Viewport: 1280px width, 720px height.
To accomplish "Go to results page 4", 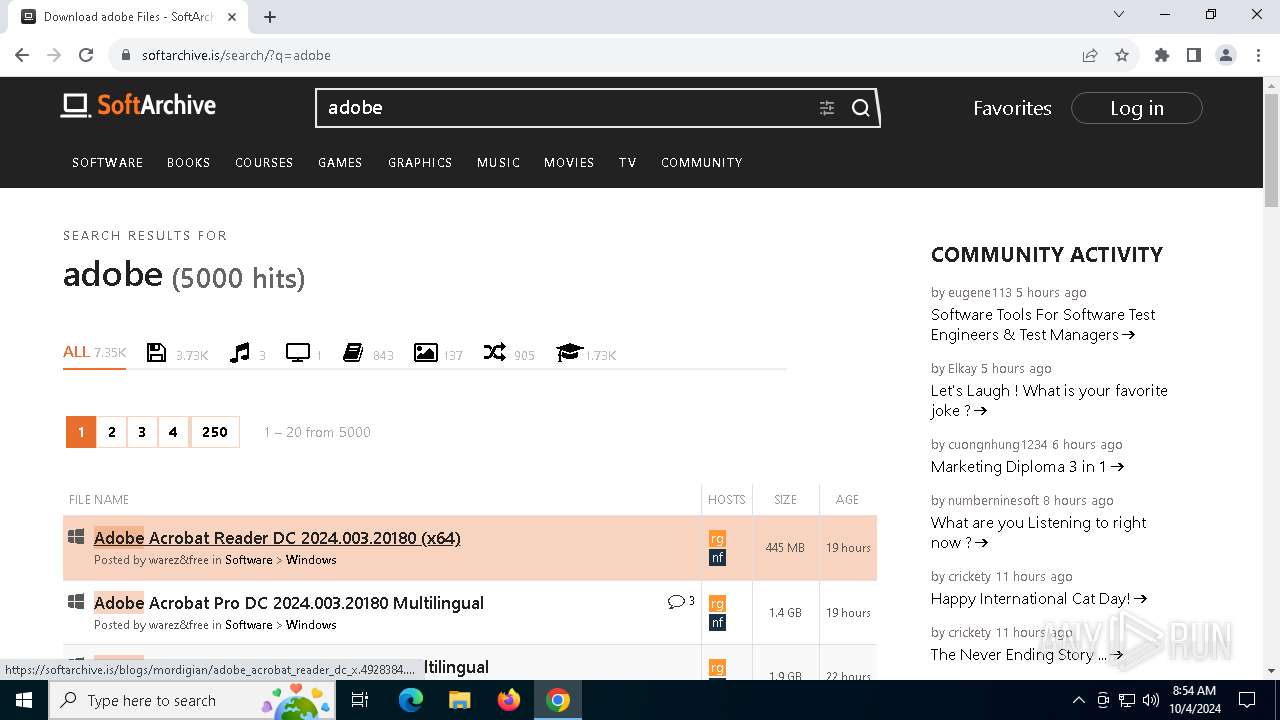I will point(173,432).
